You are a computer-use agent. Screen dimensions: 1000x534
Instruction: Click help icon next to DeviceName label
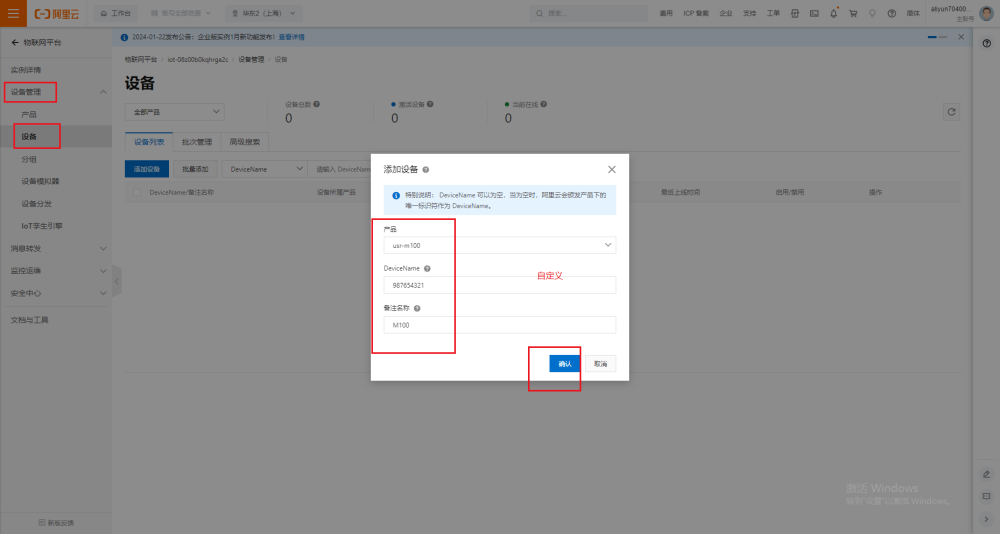click(x=427, y=269)
